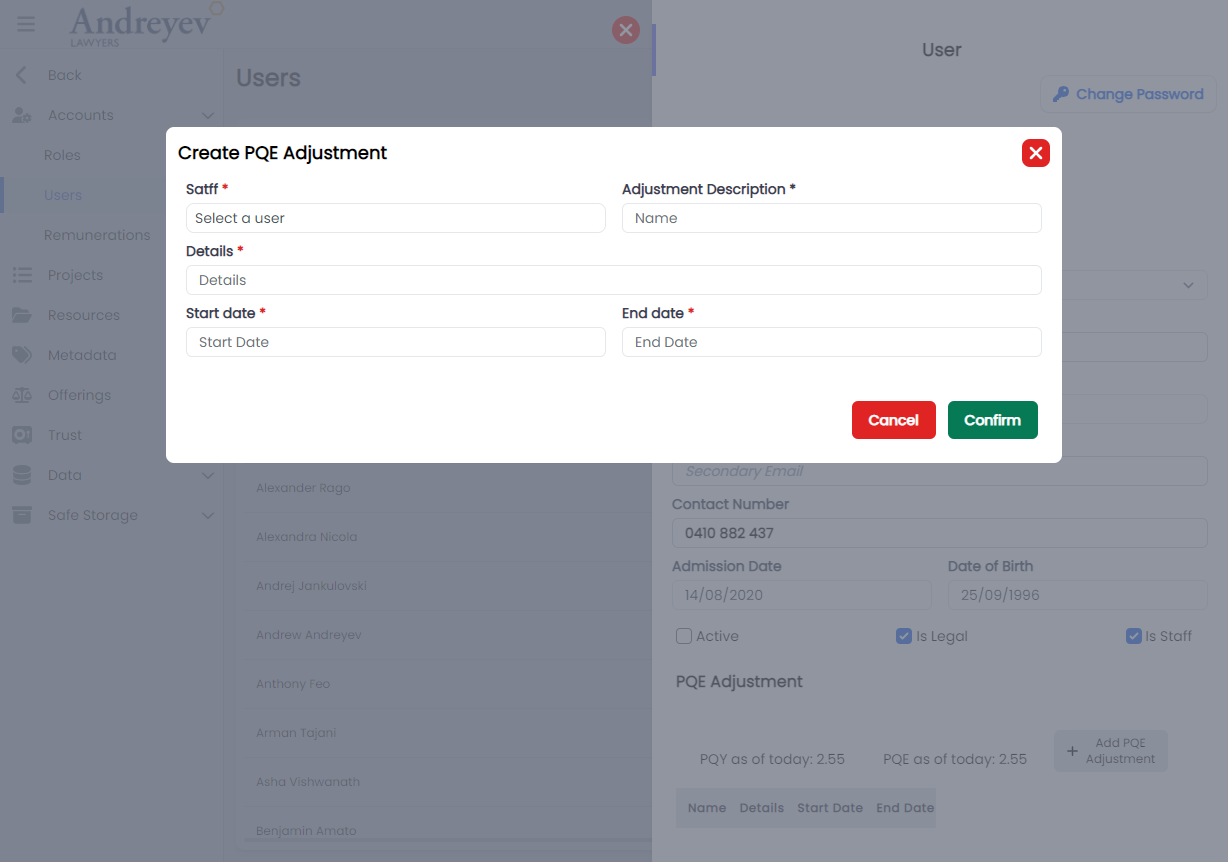Screen dimensions: 1228x862
Task: Close the Create PQE Adjustment dialog
Action: [x=1035, y=153]
